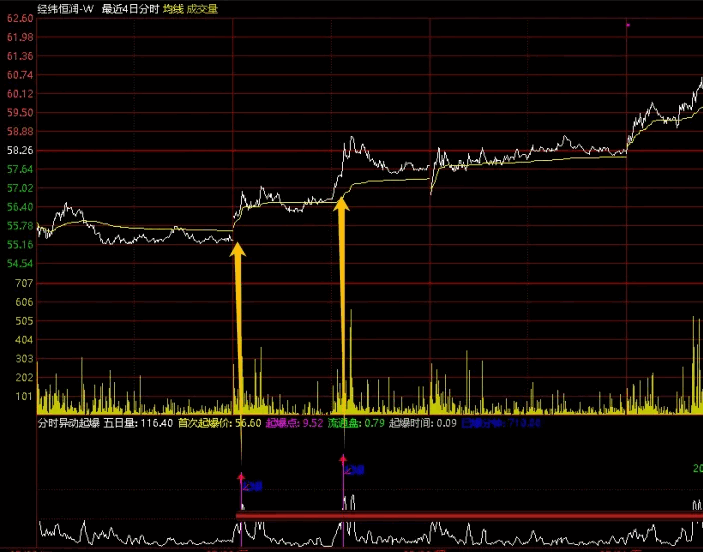Click the 55.78 price axis label
703x552 pixels.
(20, 226)
